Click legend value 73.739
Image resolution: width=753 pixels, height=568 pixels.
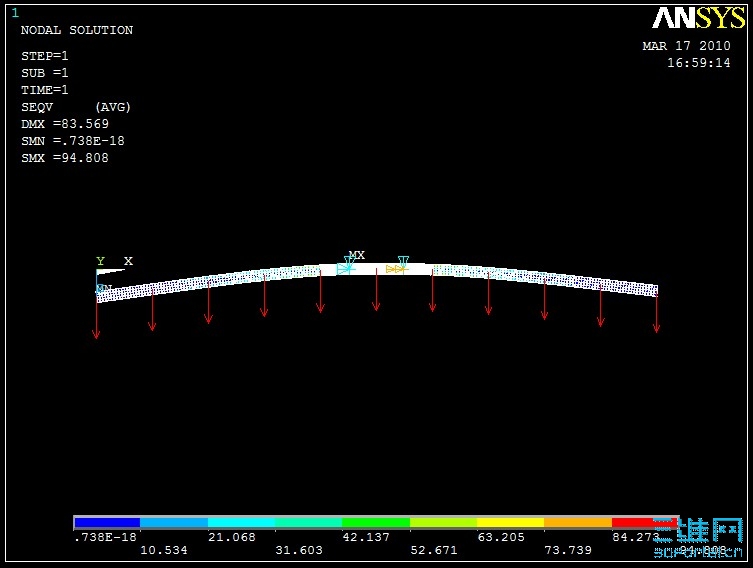568,550
